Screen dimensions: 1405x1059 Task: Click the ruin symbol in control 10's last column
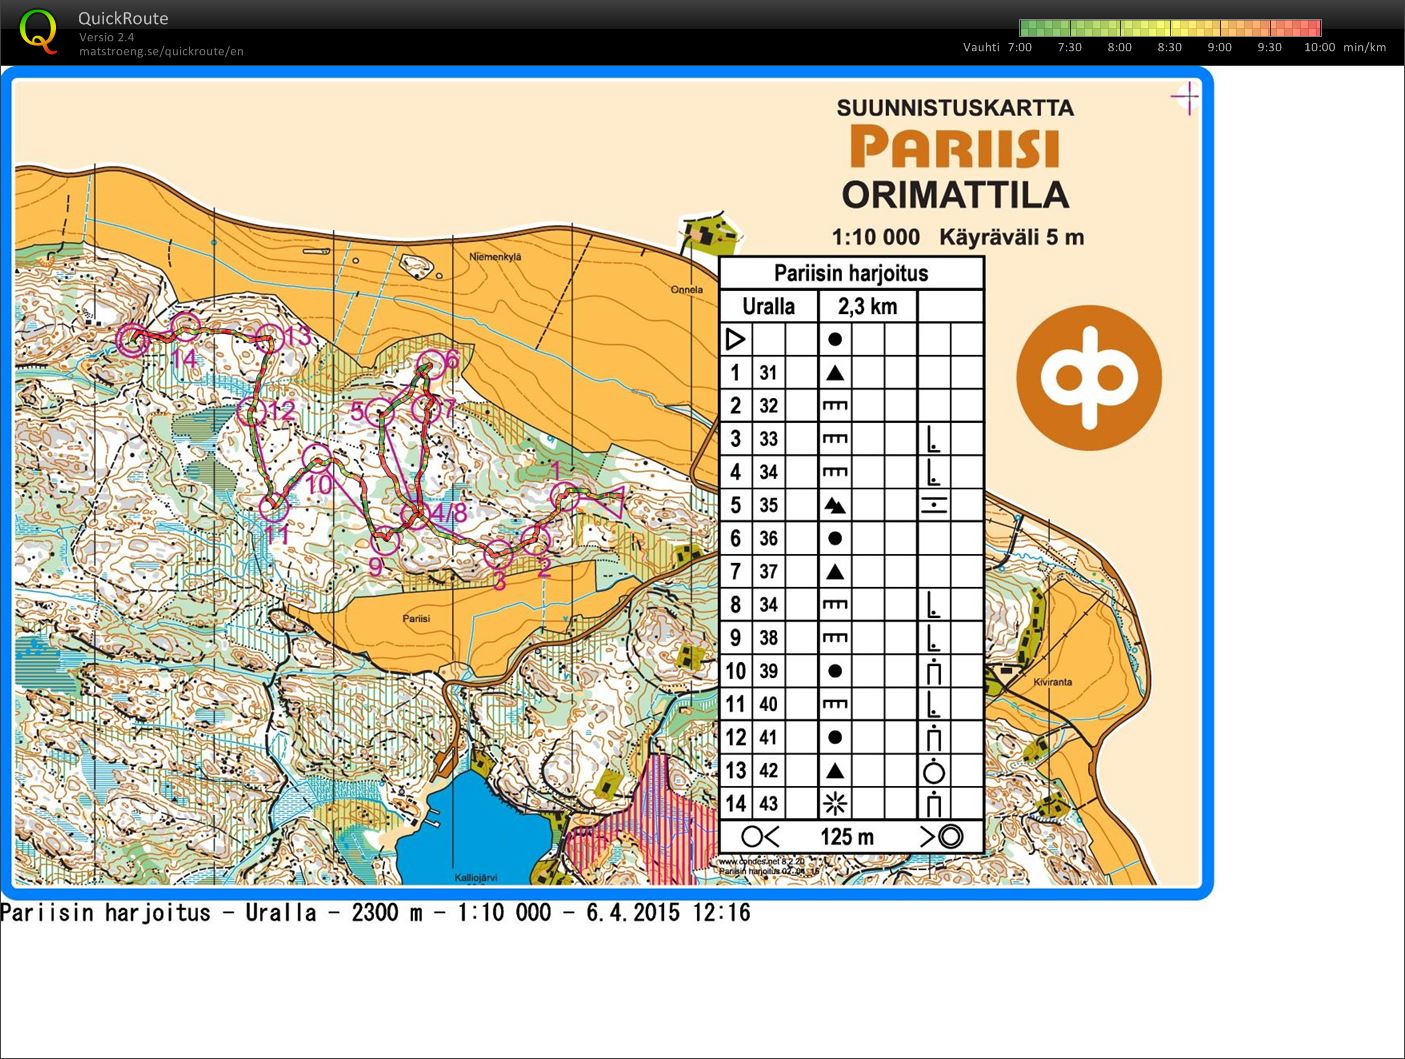936,670
